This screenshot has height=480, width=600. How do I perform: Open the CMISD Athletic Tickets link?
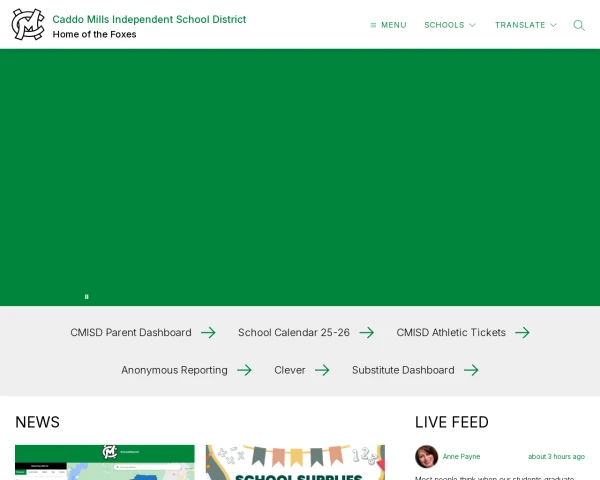click(451, 333)
